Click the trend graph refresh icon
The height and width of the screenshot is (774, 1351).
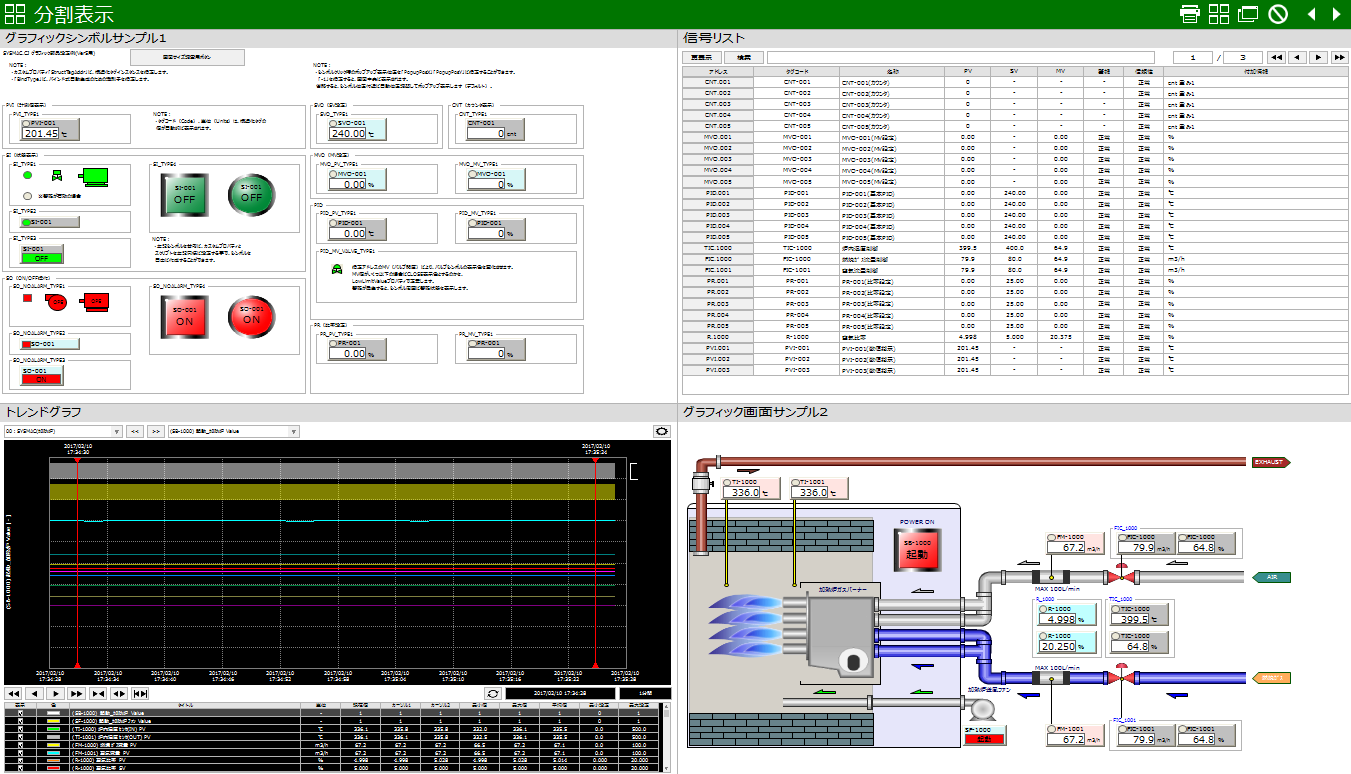(492, 693)
